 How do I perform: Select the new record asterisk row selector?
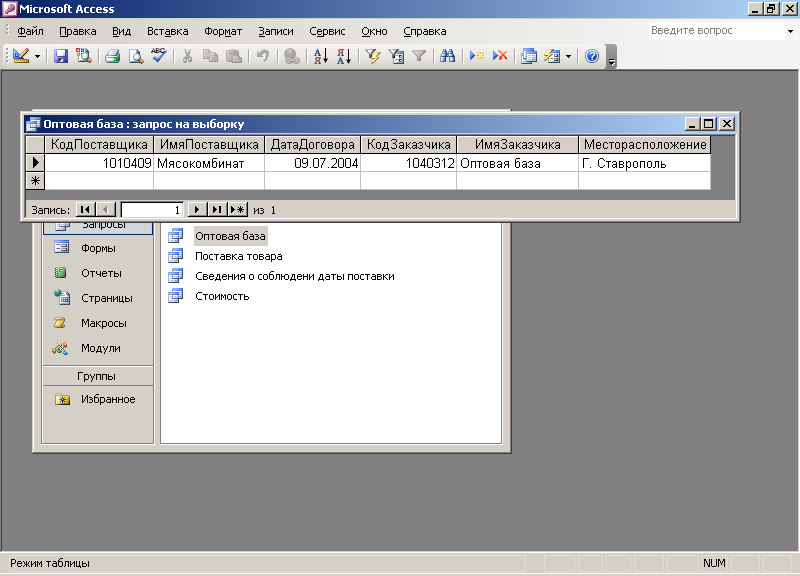(x=35, y=181)
